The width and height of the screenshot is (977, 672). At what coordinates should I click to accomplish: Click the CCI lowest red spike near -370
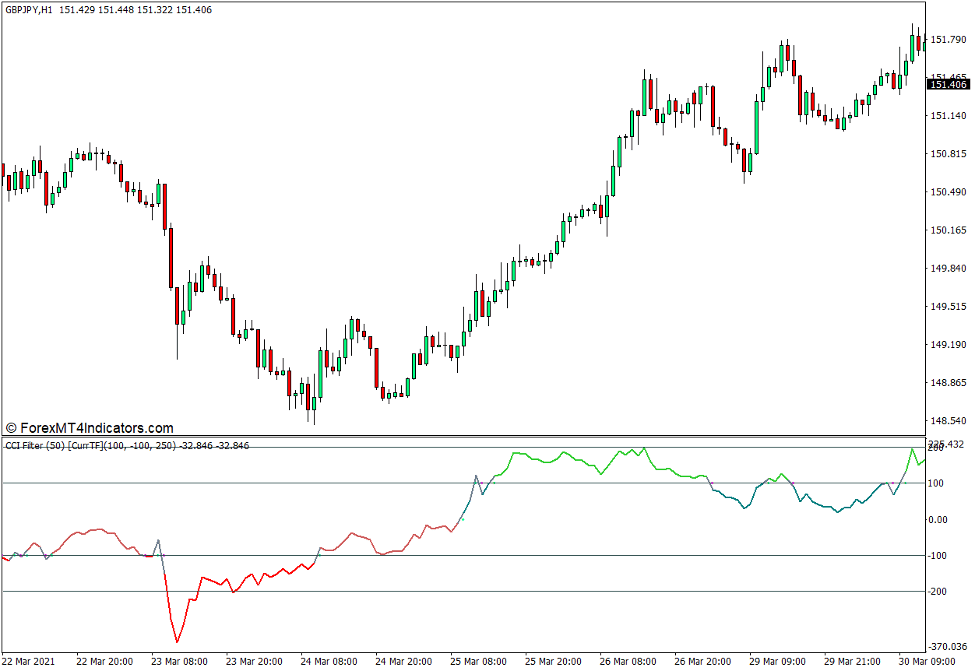177,641
